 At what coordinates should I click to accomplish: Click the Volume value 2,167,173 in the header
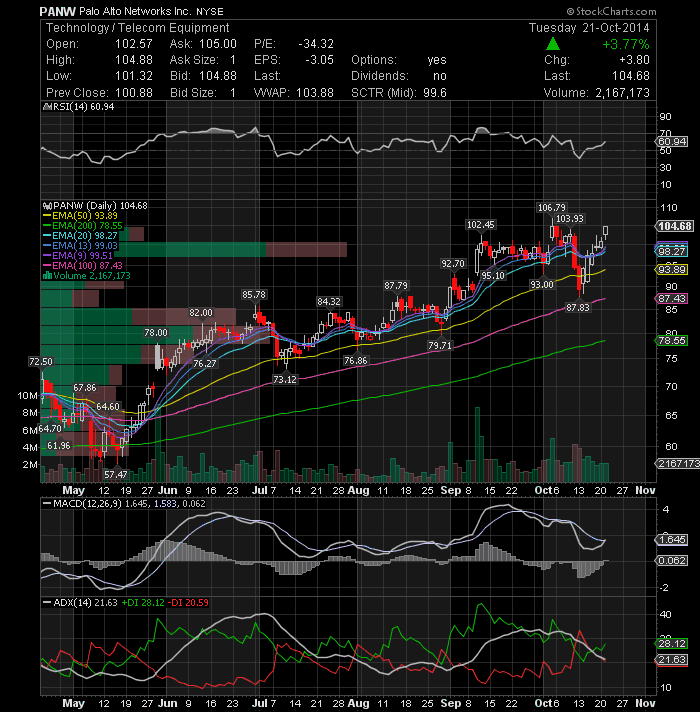click(x=622, y=93)
